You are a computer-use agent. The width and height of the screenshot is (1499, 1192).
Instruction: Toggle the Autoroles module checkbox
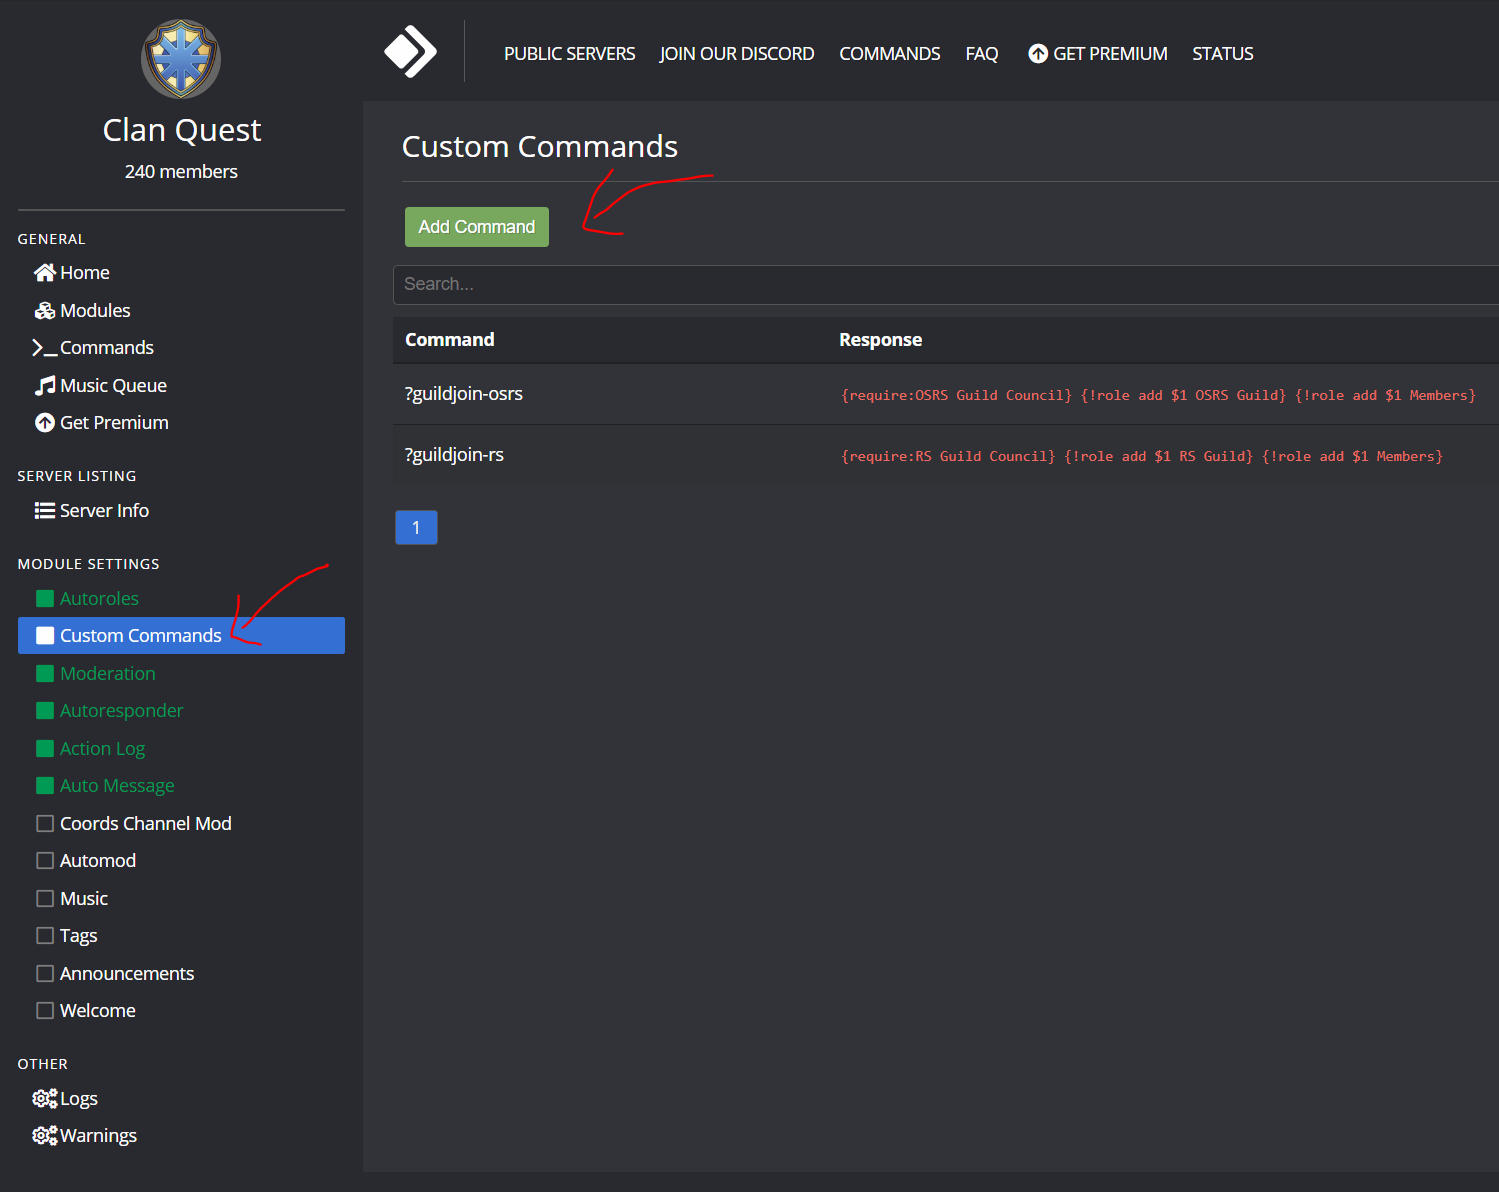pyautogui.click(x=45, y=599)
